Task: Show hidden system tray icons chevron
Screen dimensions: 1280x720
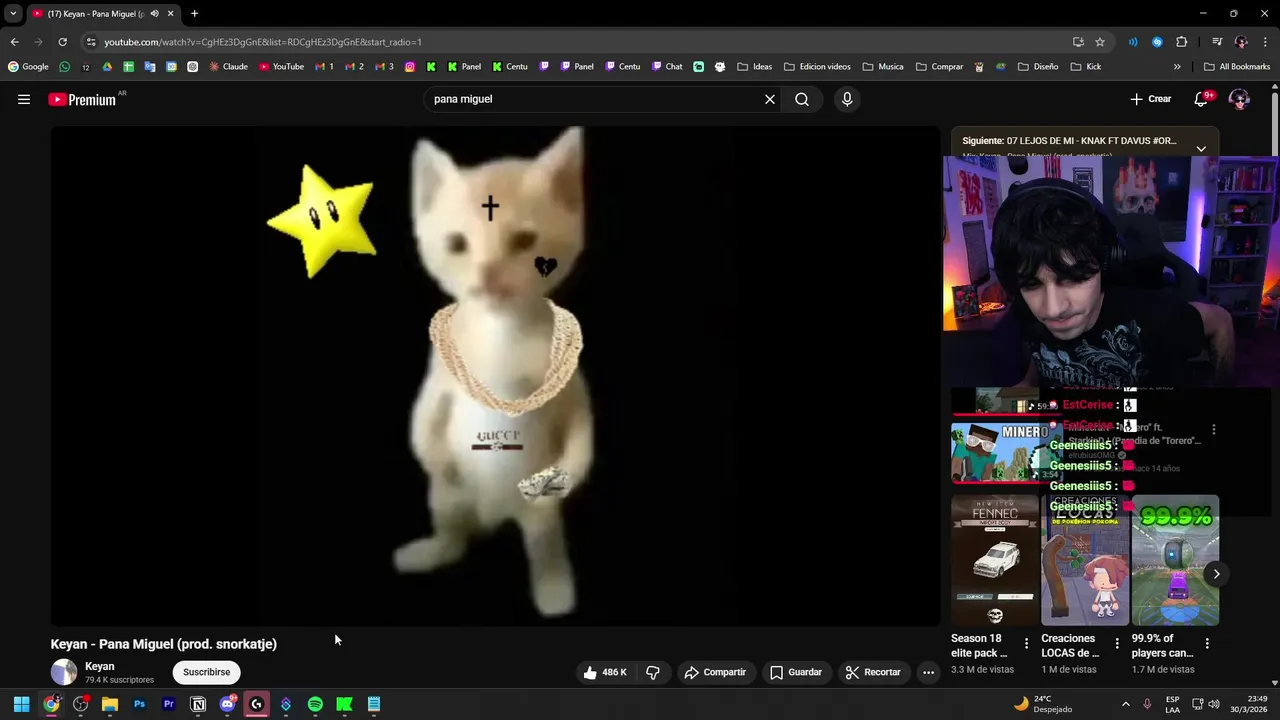Action: [1125, 704]
